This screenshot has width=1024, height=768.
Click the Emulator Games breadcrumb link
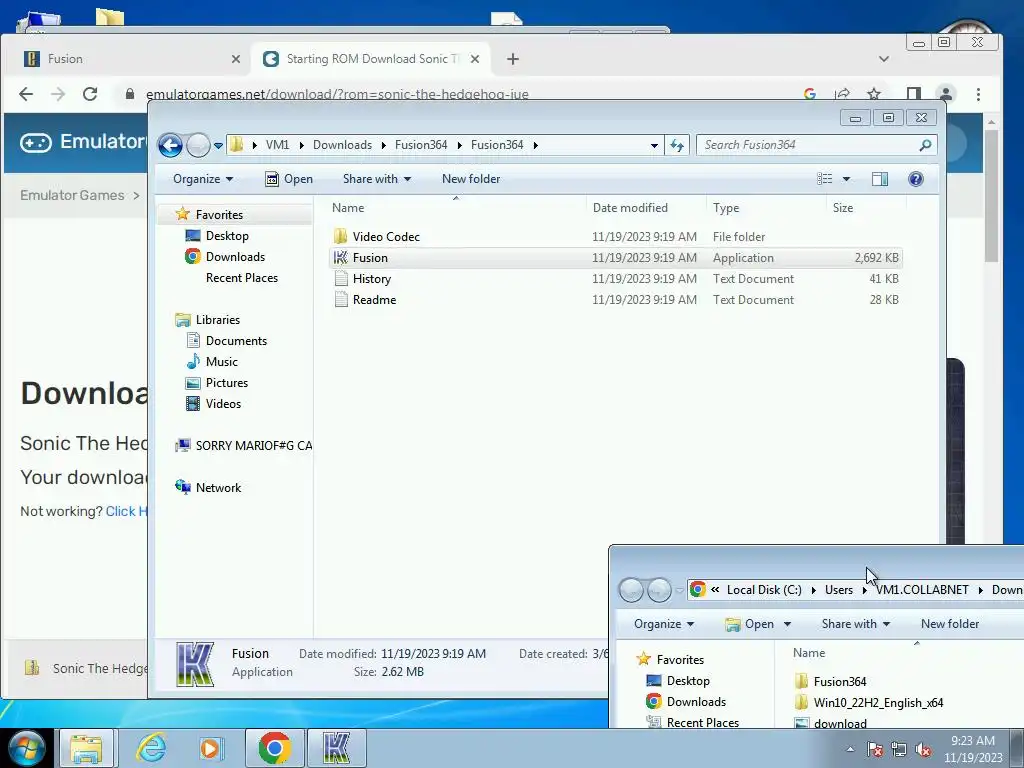(x=72, y=195)
